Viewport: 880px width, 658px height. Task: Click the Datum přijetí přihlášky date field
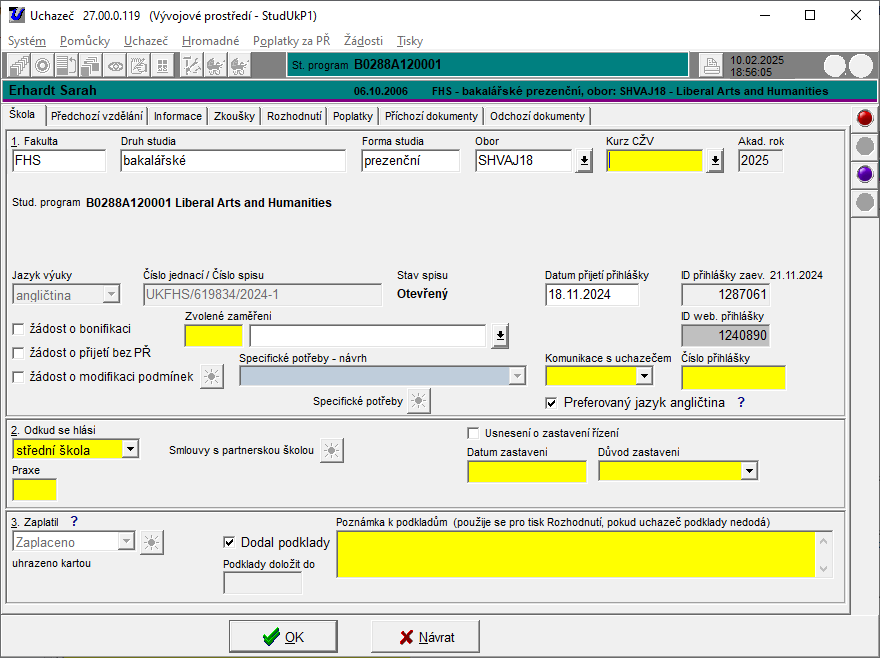[591, 295]
